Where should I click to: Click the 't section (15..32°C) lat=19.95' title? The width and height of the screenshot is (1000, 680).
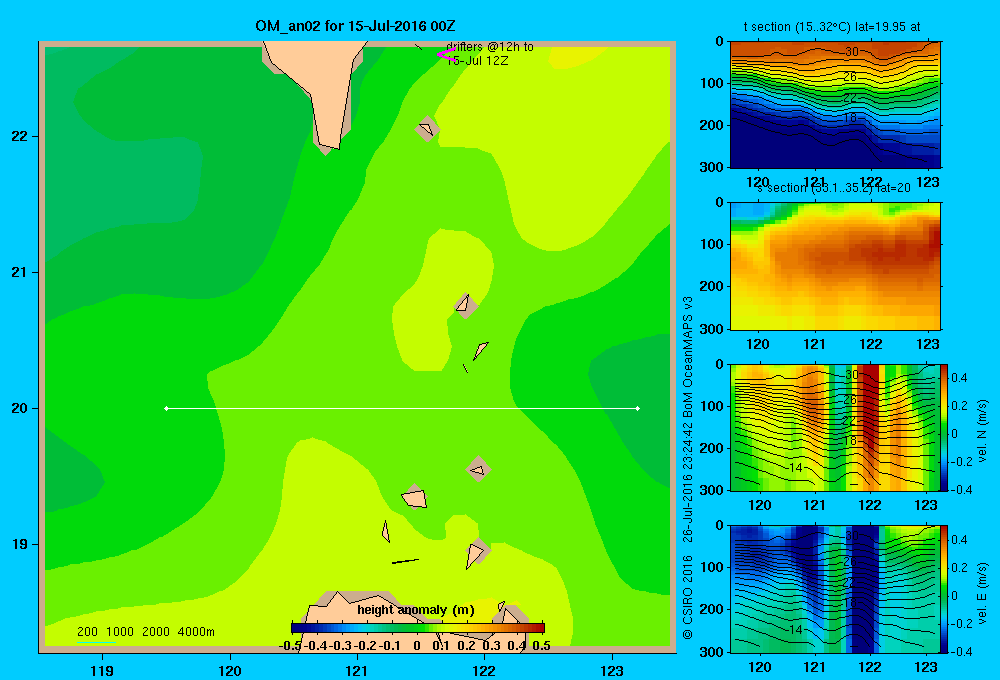pyautogui.click(x=832, y=27)
